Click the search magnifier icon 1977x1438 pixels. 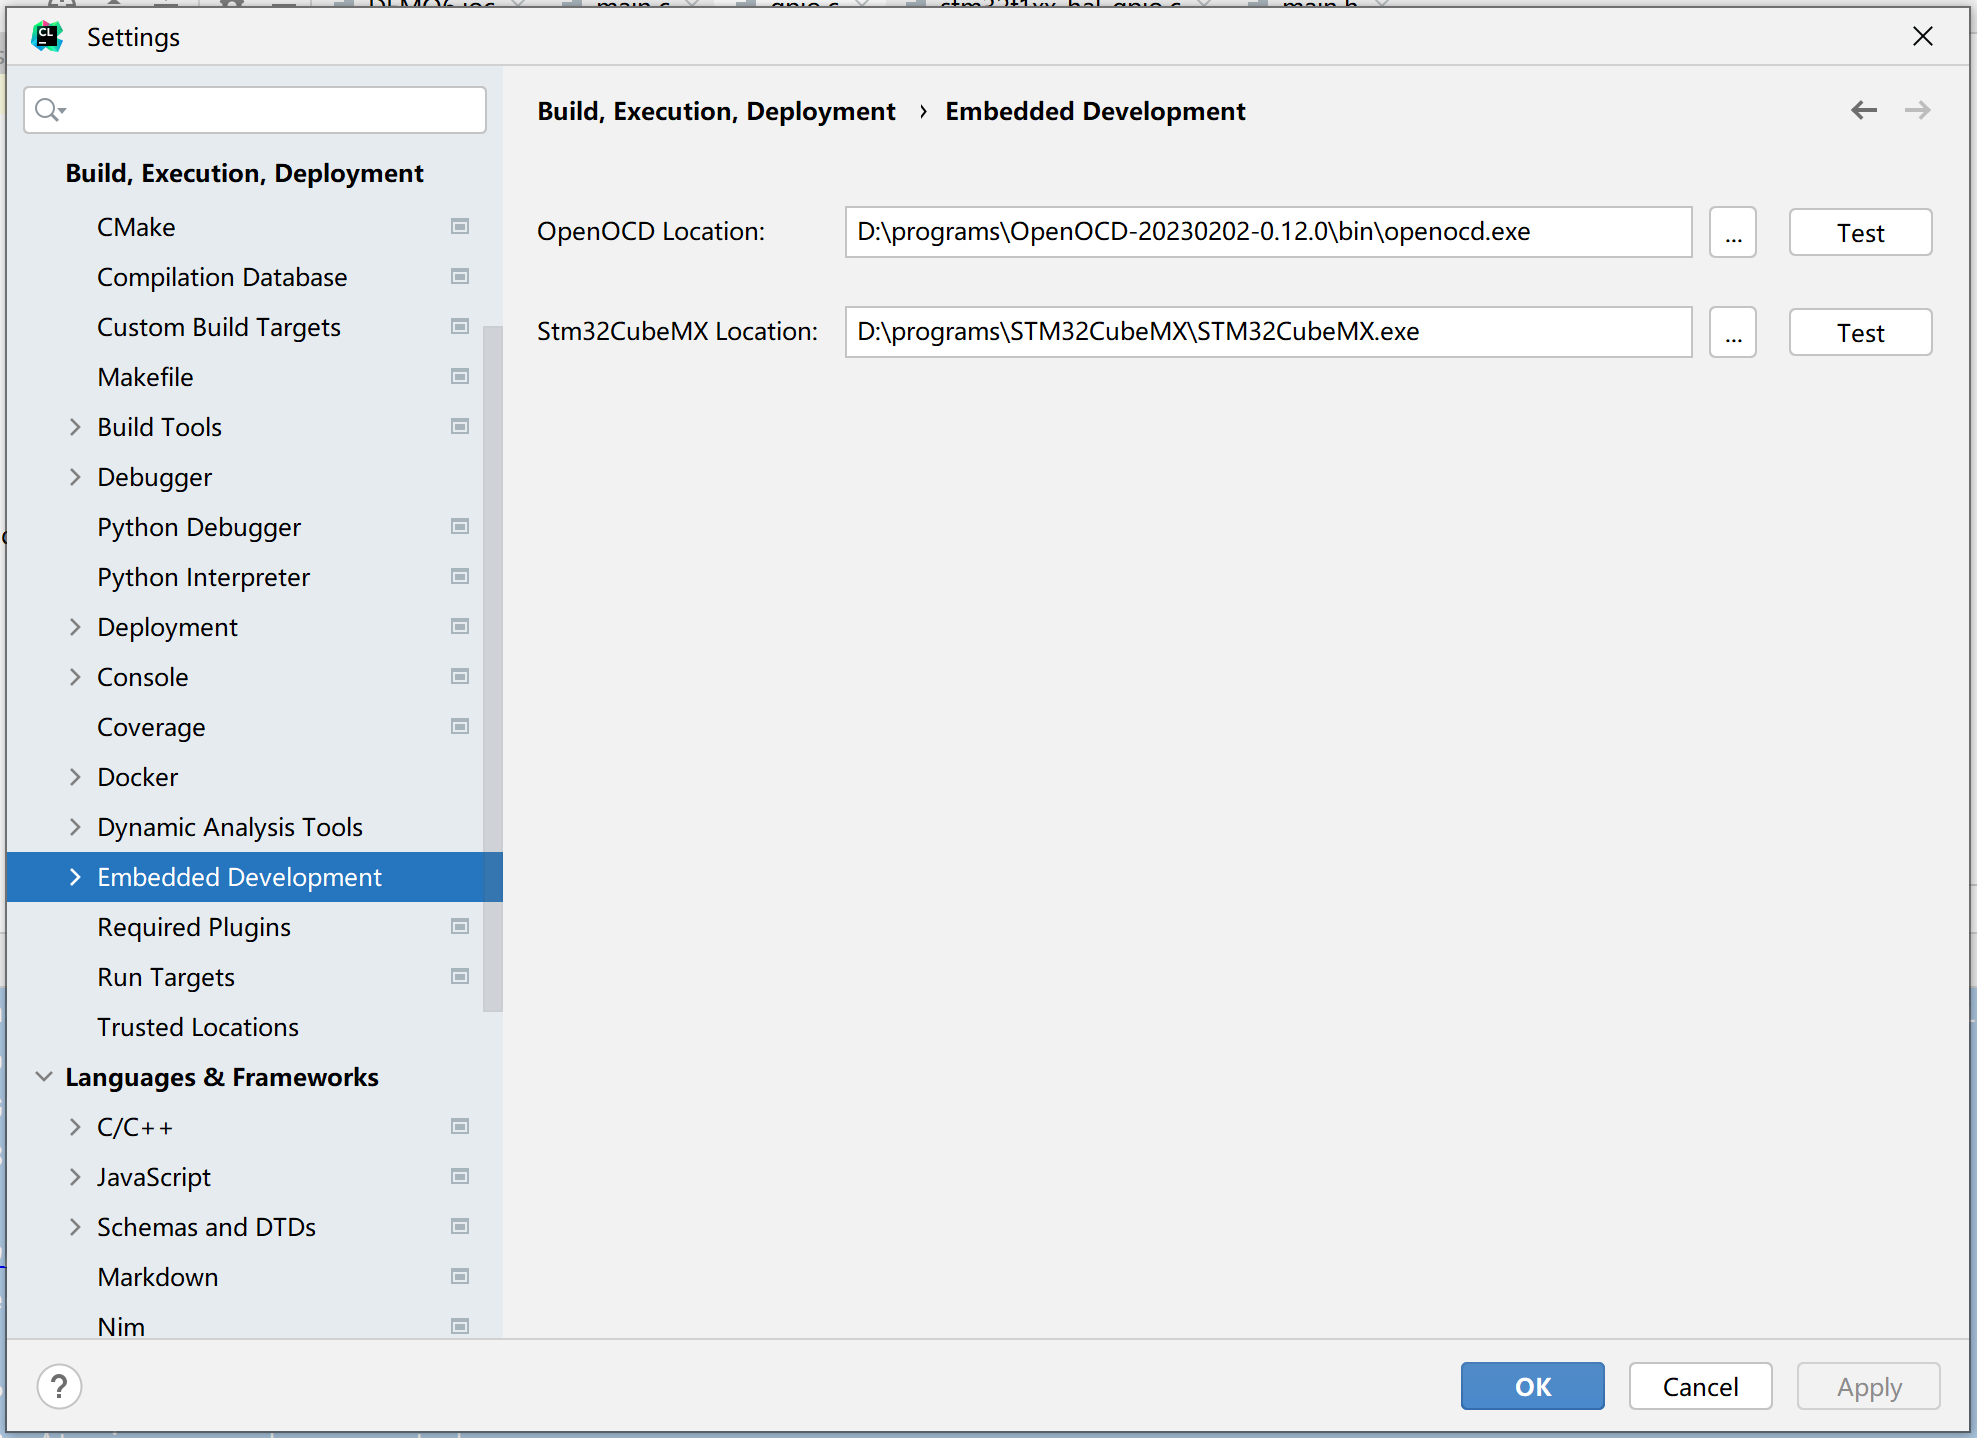pos(47,109)
